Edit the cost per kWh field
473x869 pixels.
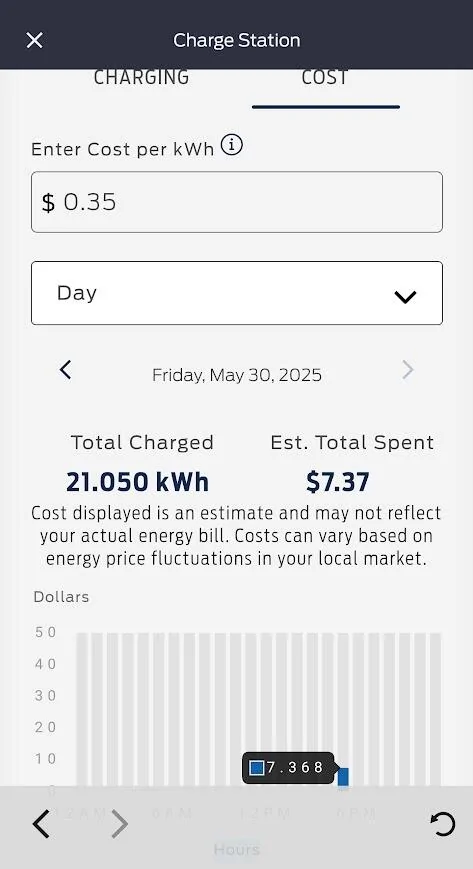(x=237, y=202)
